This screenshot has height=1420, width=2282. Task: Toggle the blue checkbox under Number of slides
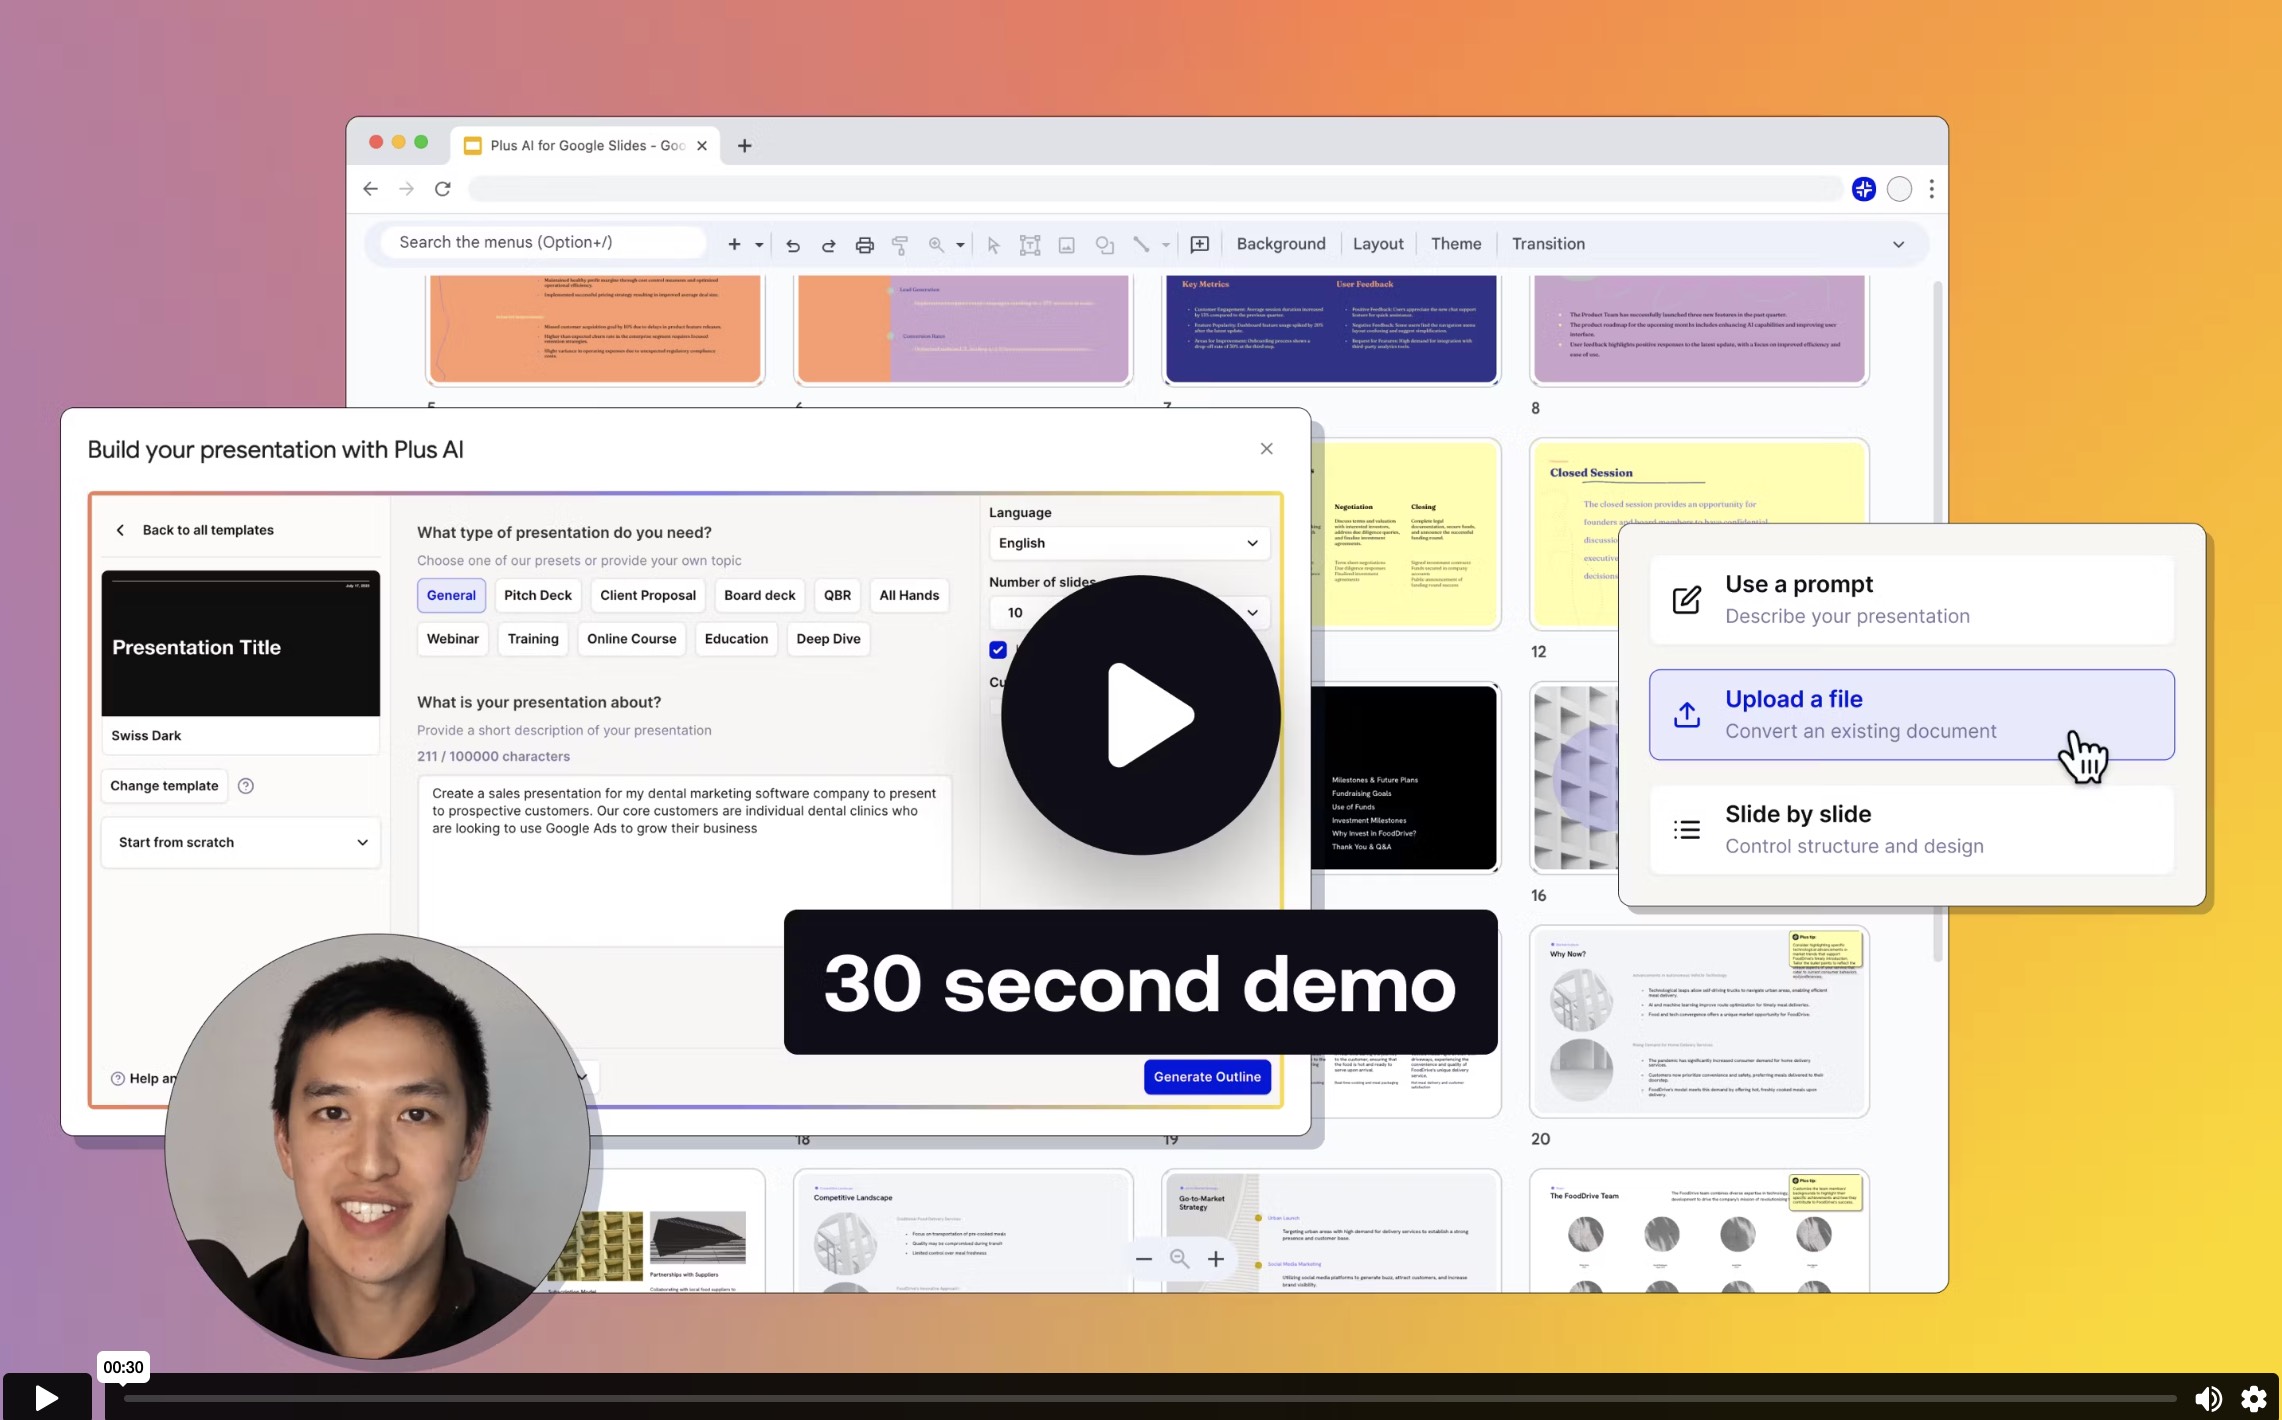point(998,649)
